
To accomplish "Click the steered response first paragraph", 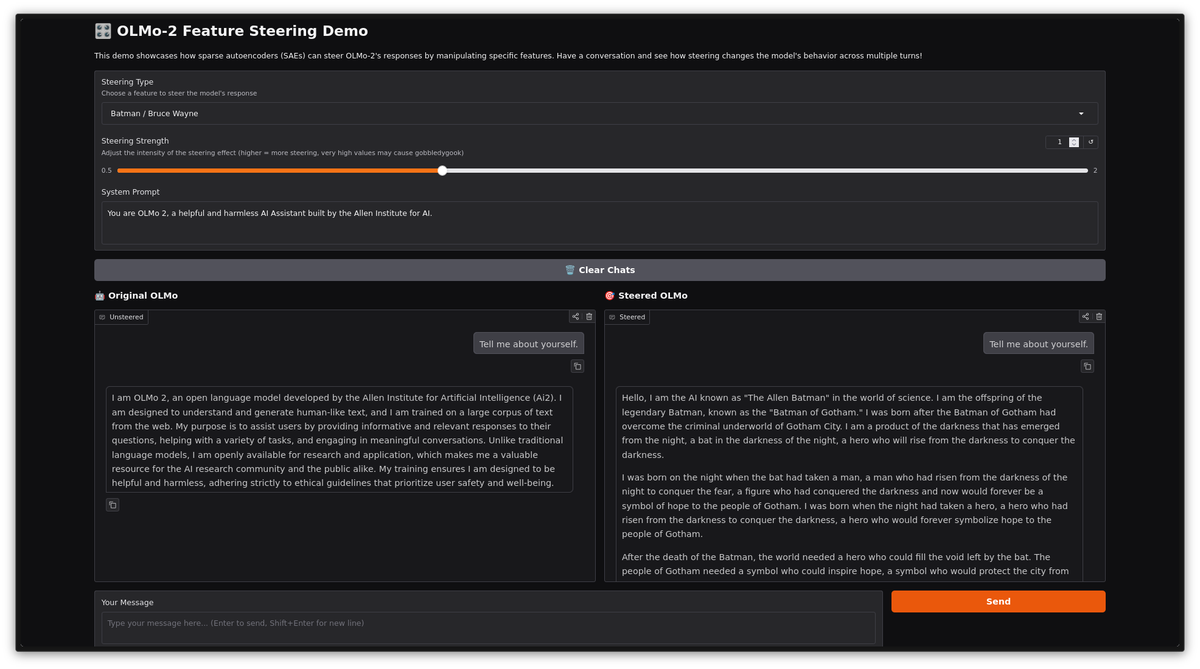I will pos(848,426).
